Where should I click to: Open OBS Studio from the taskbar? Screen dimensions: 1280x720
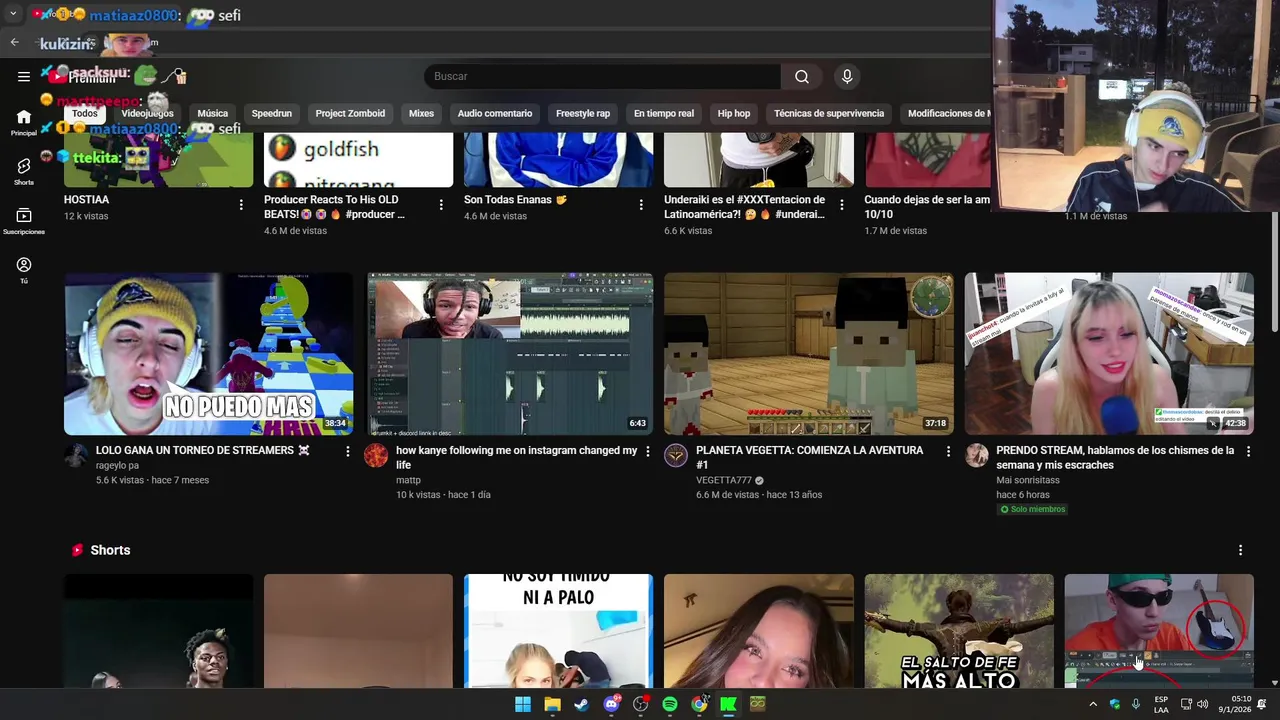coord(640,704)
